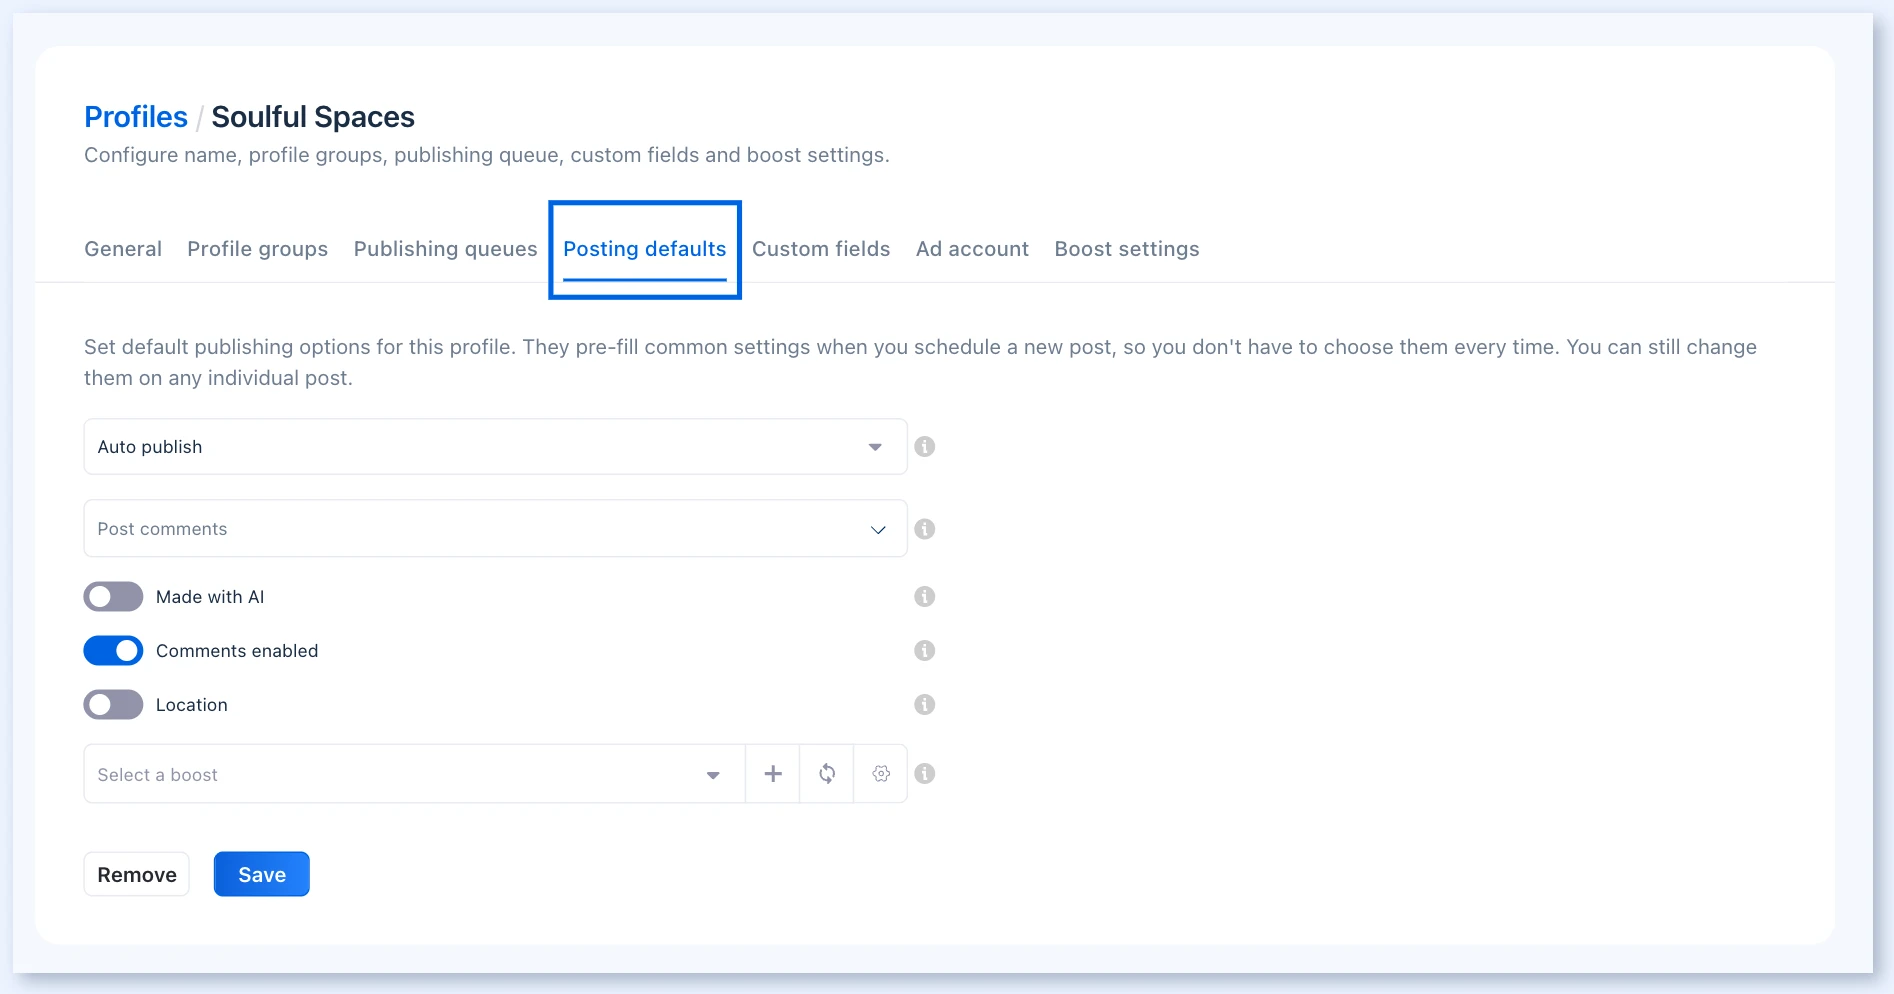Click info icon beside Select a boost
Screen dimensions: 1894x994
click(x=925, y=774)
